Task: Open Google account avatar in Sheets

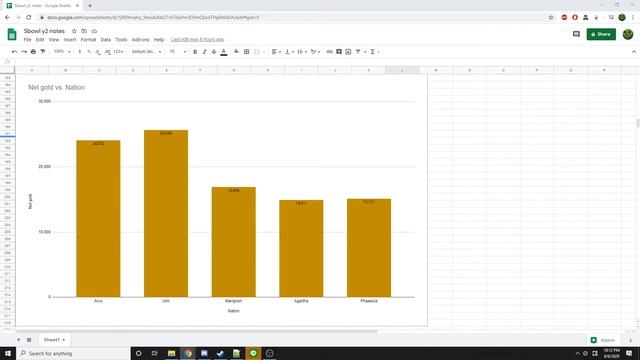Action: click(x=628, y=34)
